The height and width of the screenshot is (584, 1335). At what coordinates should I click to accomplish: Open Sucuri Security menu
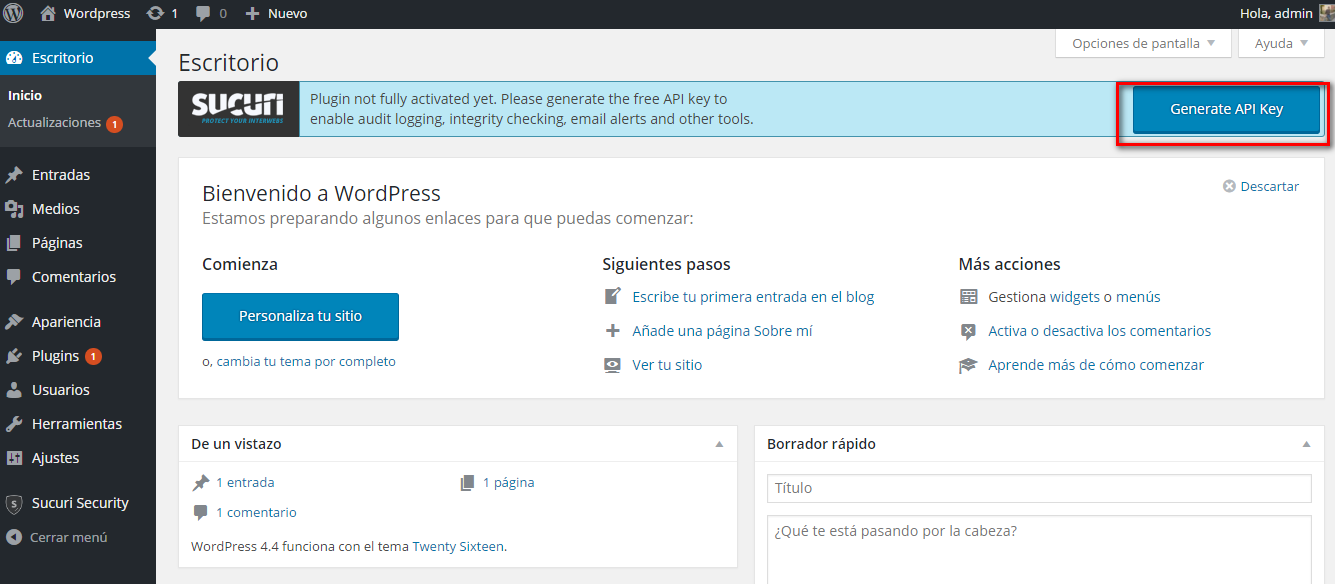[78, 503]
